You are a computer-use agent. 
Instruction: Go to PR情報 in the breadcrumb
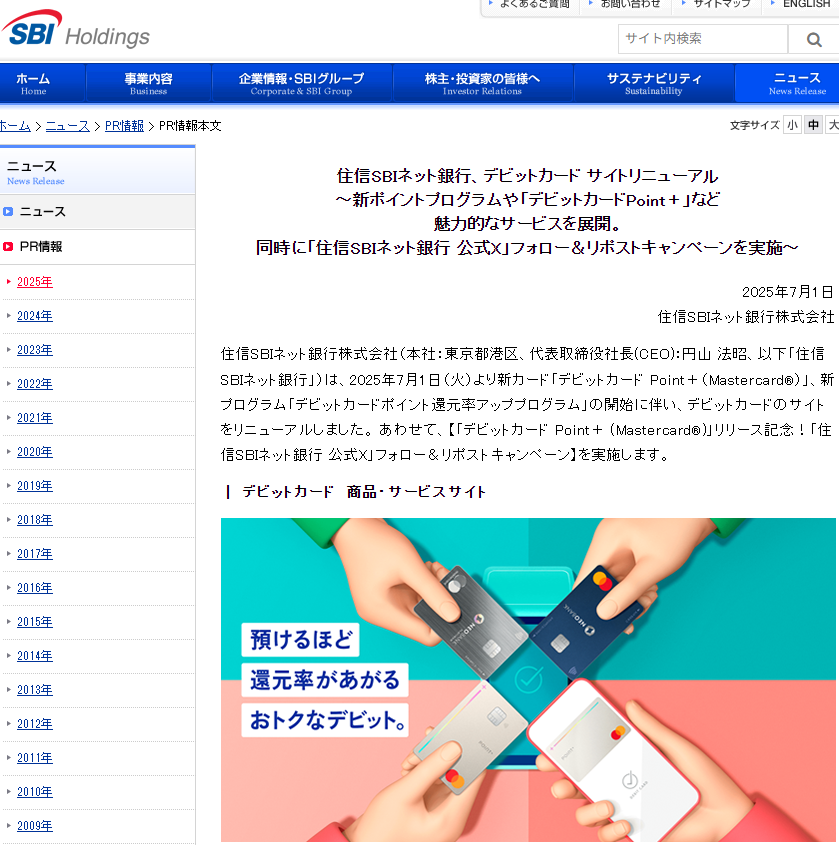click(124, 126)
